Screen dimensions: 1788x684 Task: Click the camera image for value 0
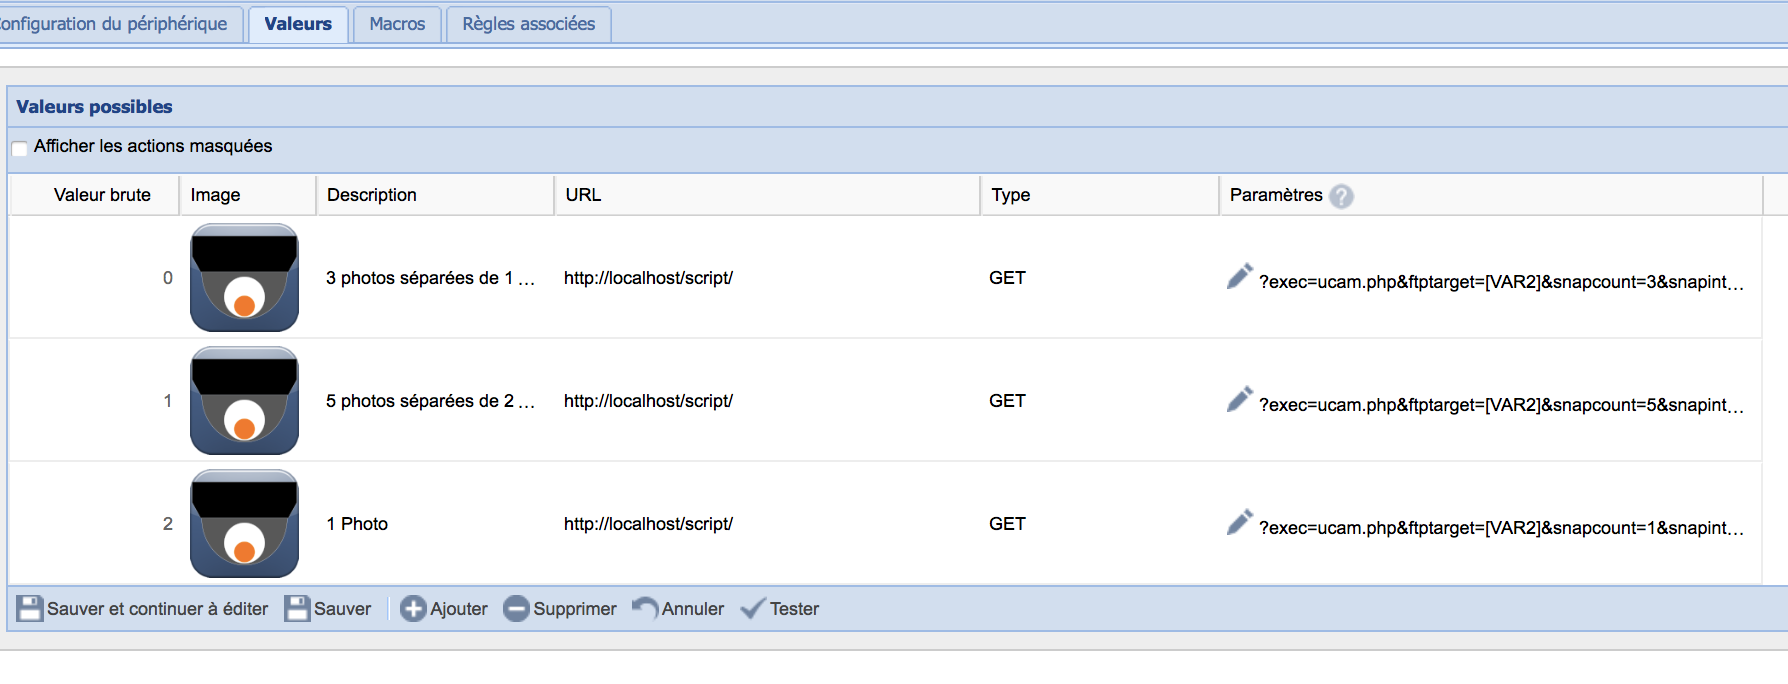pos(244,278)
